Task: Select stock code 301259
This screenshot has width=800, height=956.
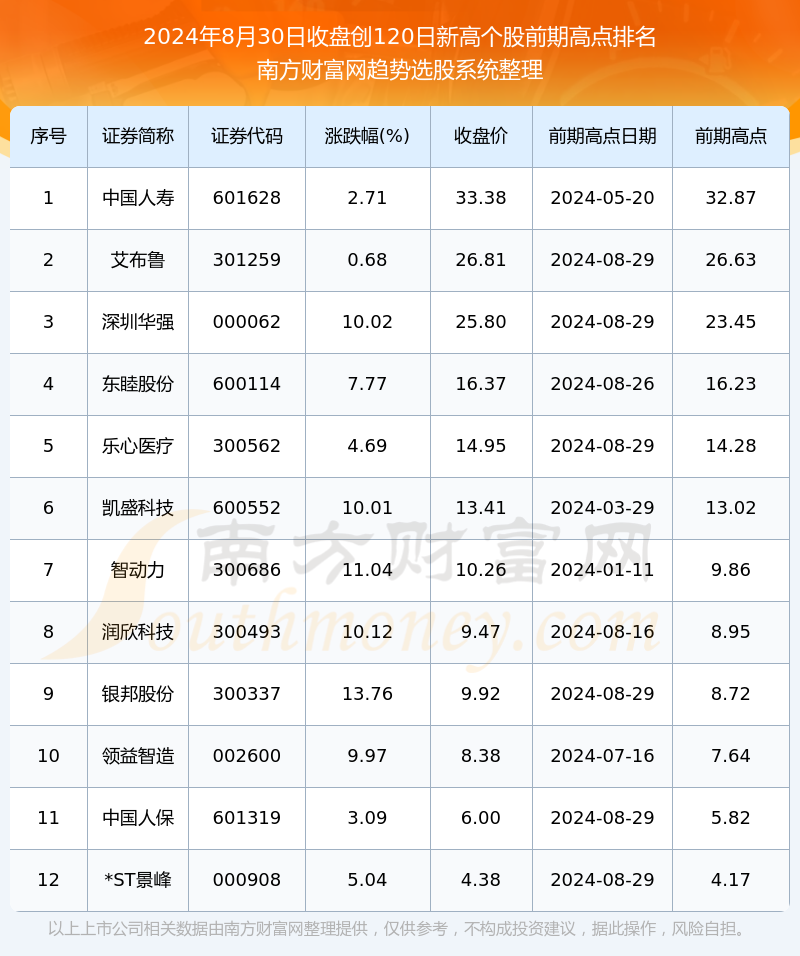Action: 247,260
